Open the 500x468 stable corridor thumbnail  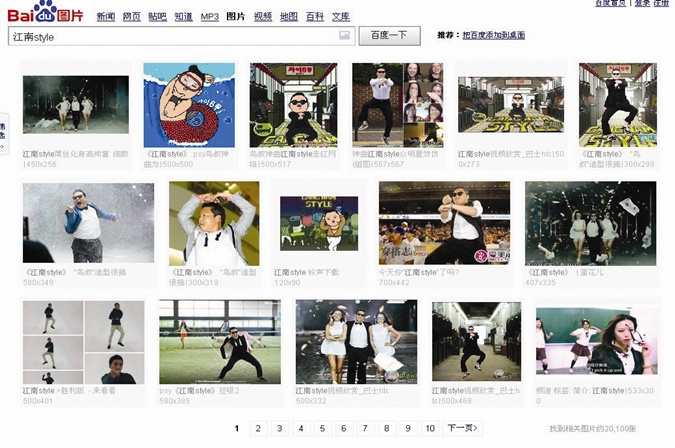[x=477, y=342]
